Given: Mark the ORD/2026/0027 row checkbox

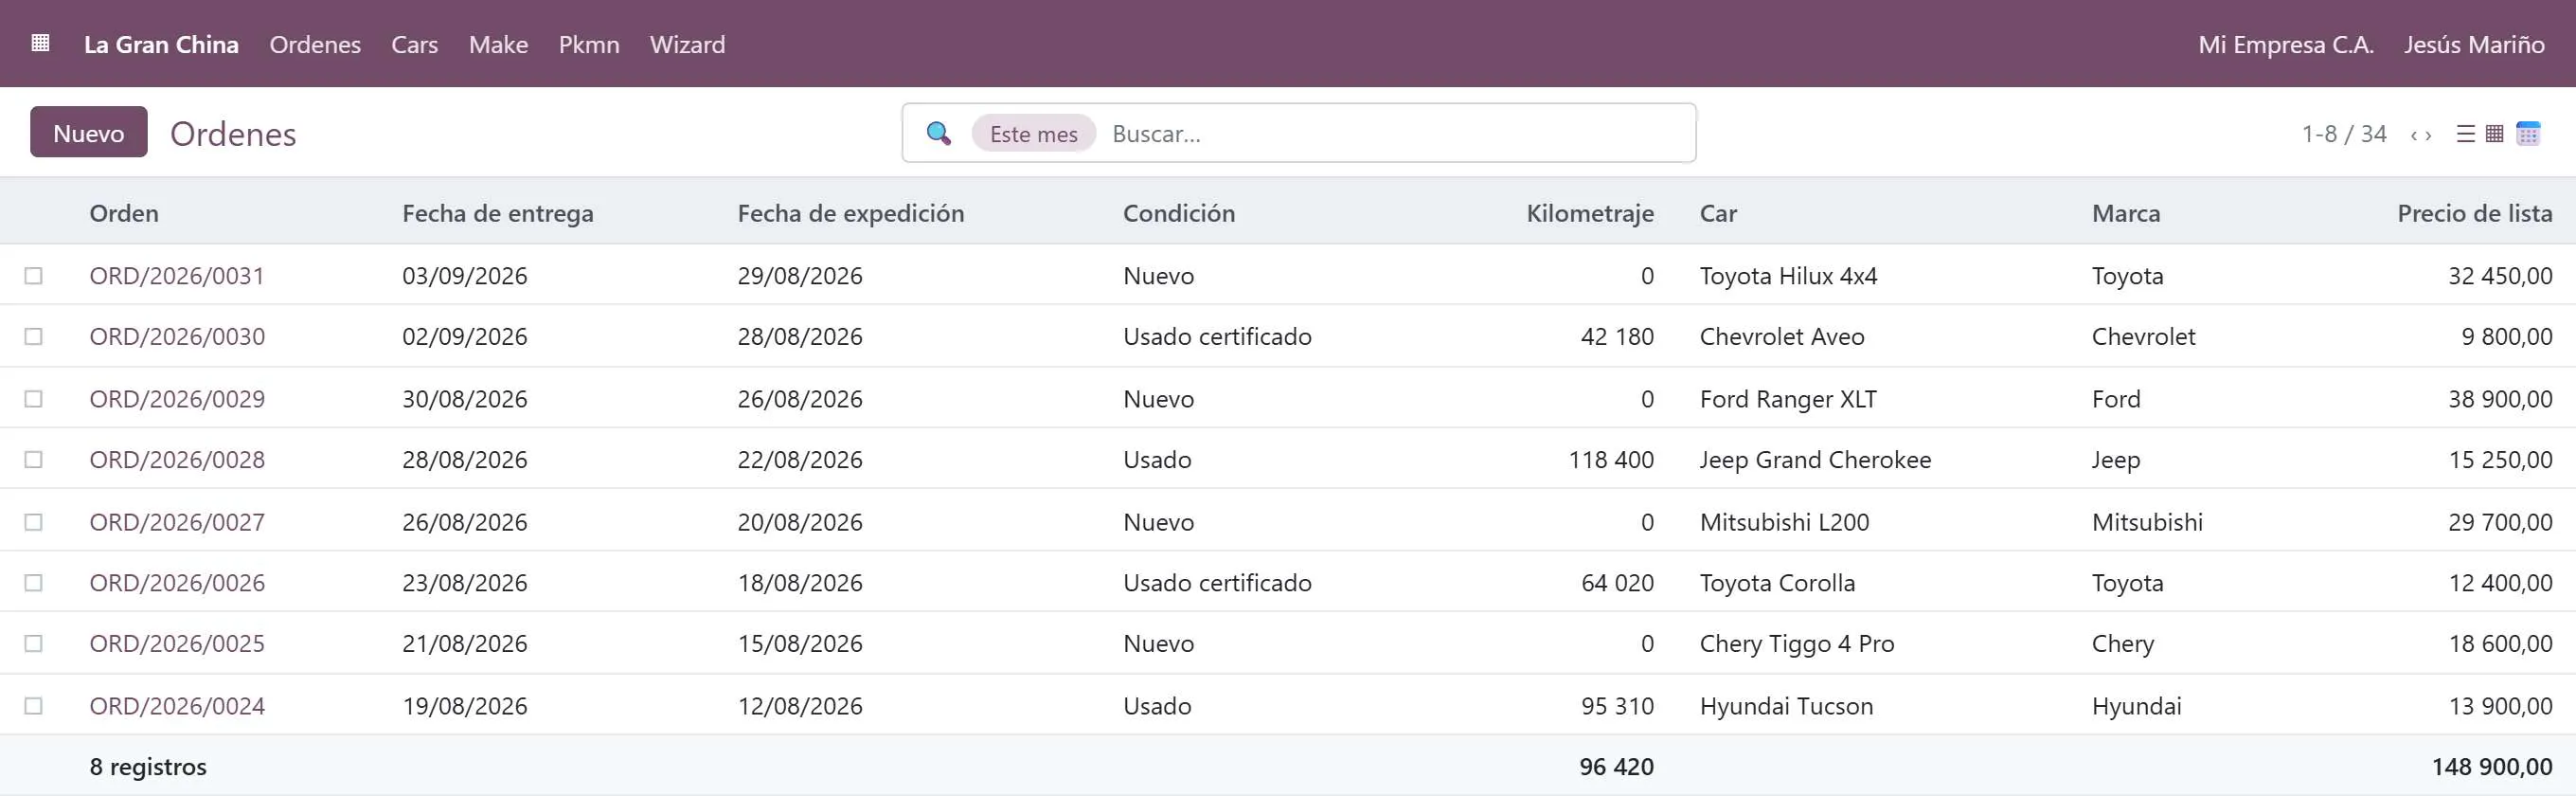Looking at the screenshot, I should click(x=34, y=521).
